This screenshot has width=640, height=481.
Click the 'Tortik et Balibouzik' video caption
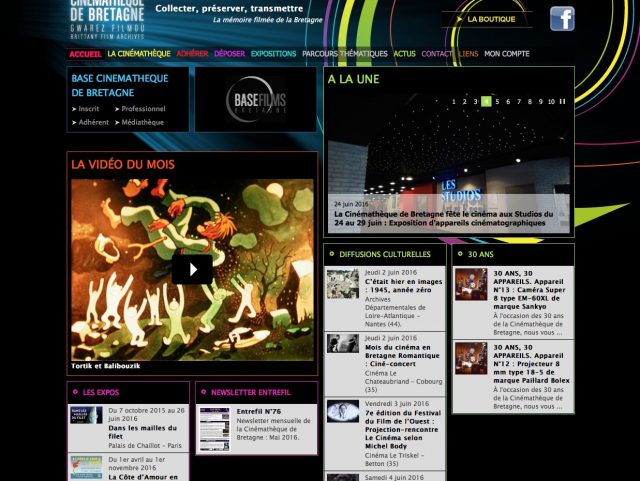pyautogui.click(x=106, y=366)
